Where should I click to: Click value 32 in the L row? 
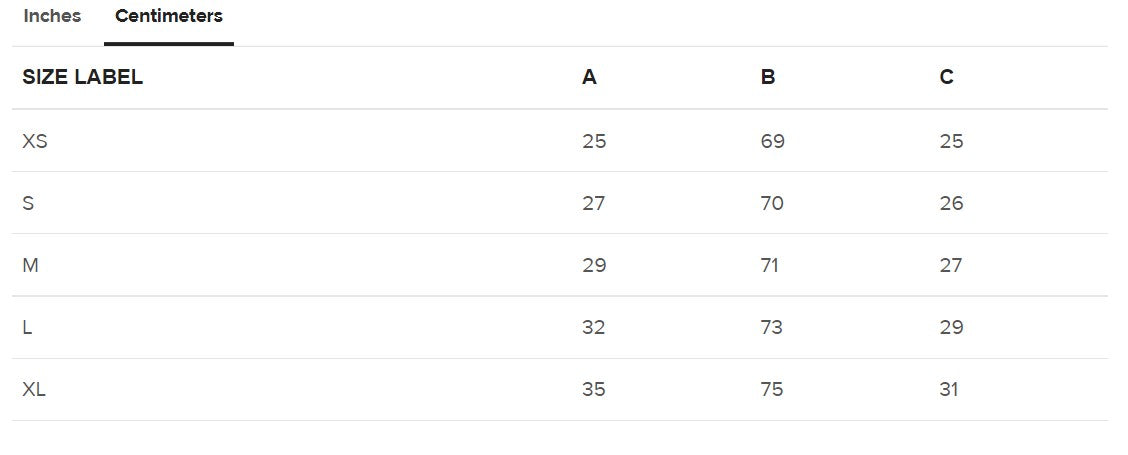594,327
